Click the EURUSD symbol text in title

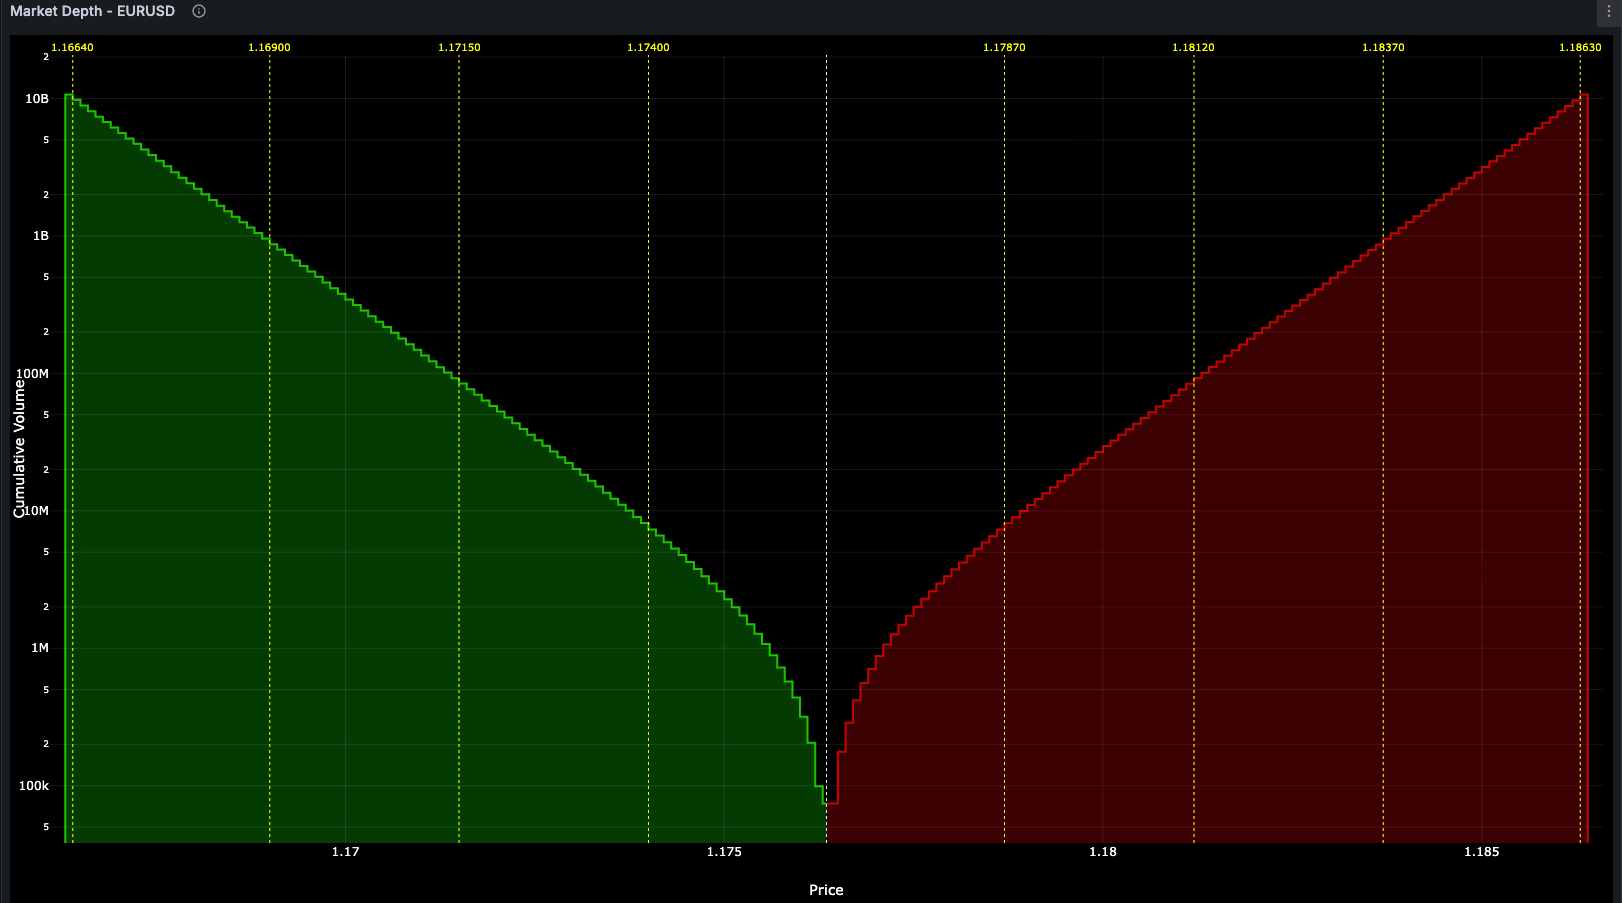click(146, 11)
